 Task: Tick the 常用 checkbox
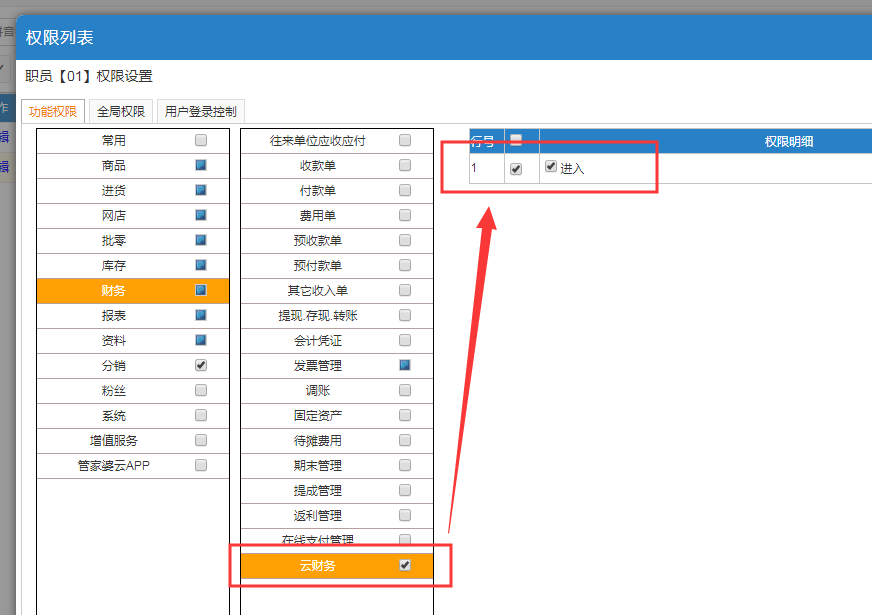coord(201,140)
